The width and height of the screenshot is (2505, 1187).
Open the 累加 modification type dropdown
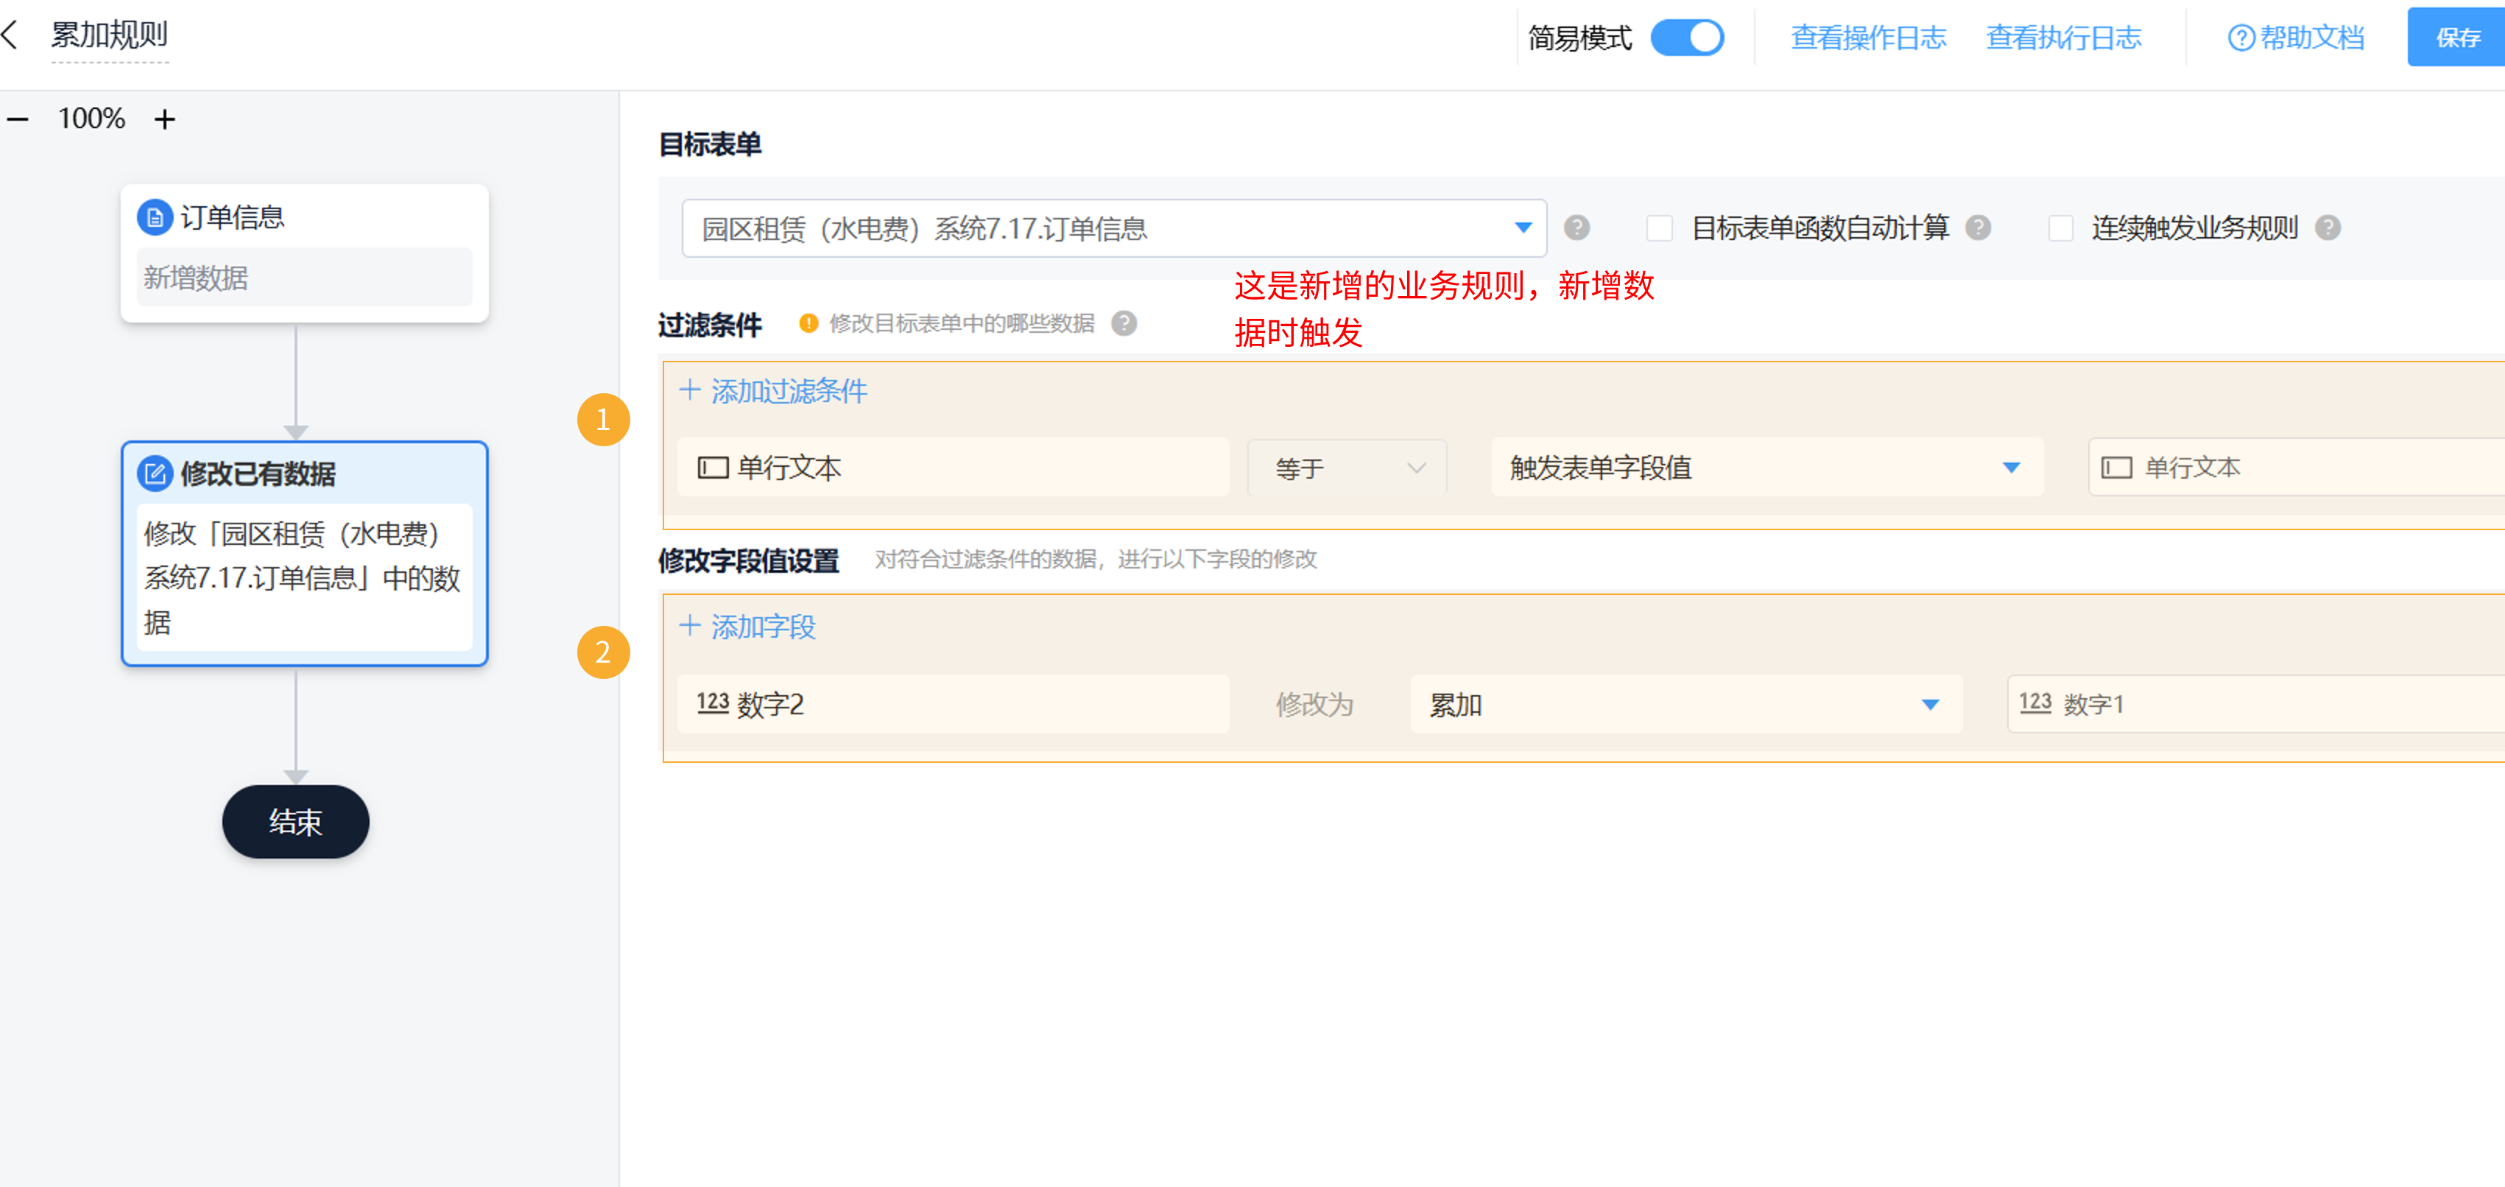(x=1686, y=704)
